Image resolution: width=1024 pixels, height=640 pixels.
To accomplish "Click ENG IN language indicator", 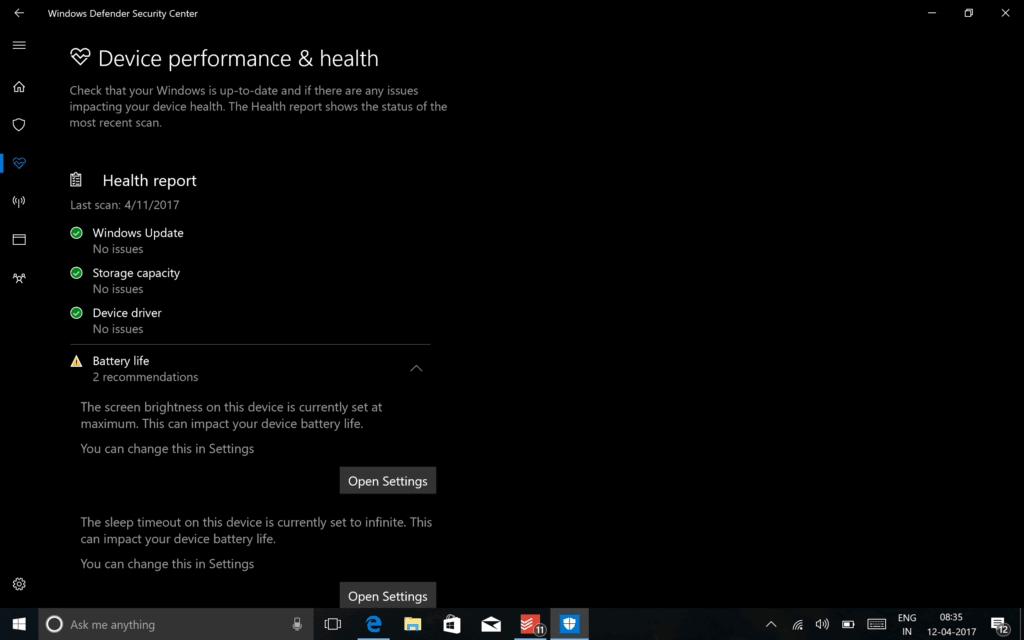I will click(907, 624).
